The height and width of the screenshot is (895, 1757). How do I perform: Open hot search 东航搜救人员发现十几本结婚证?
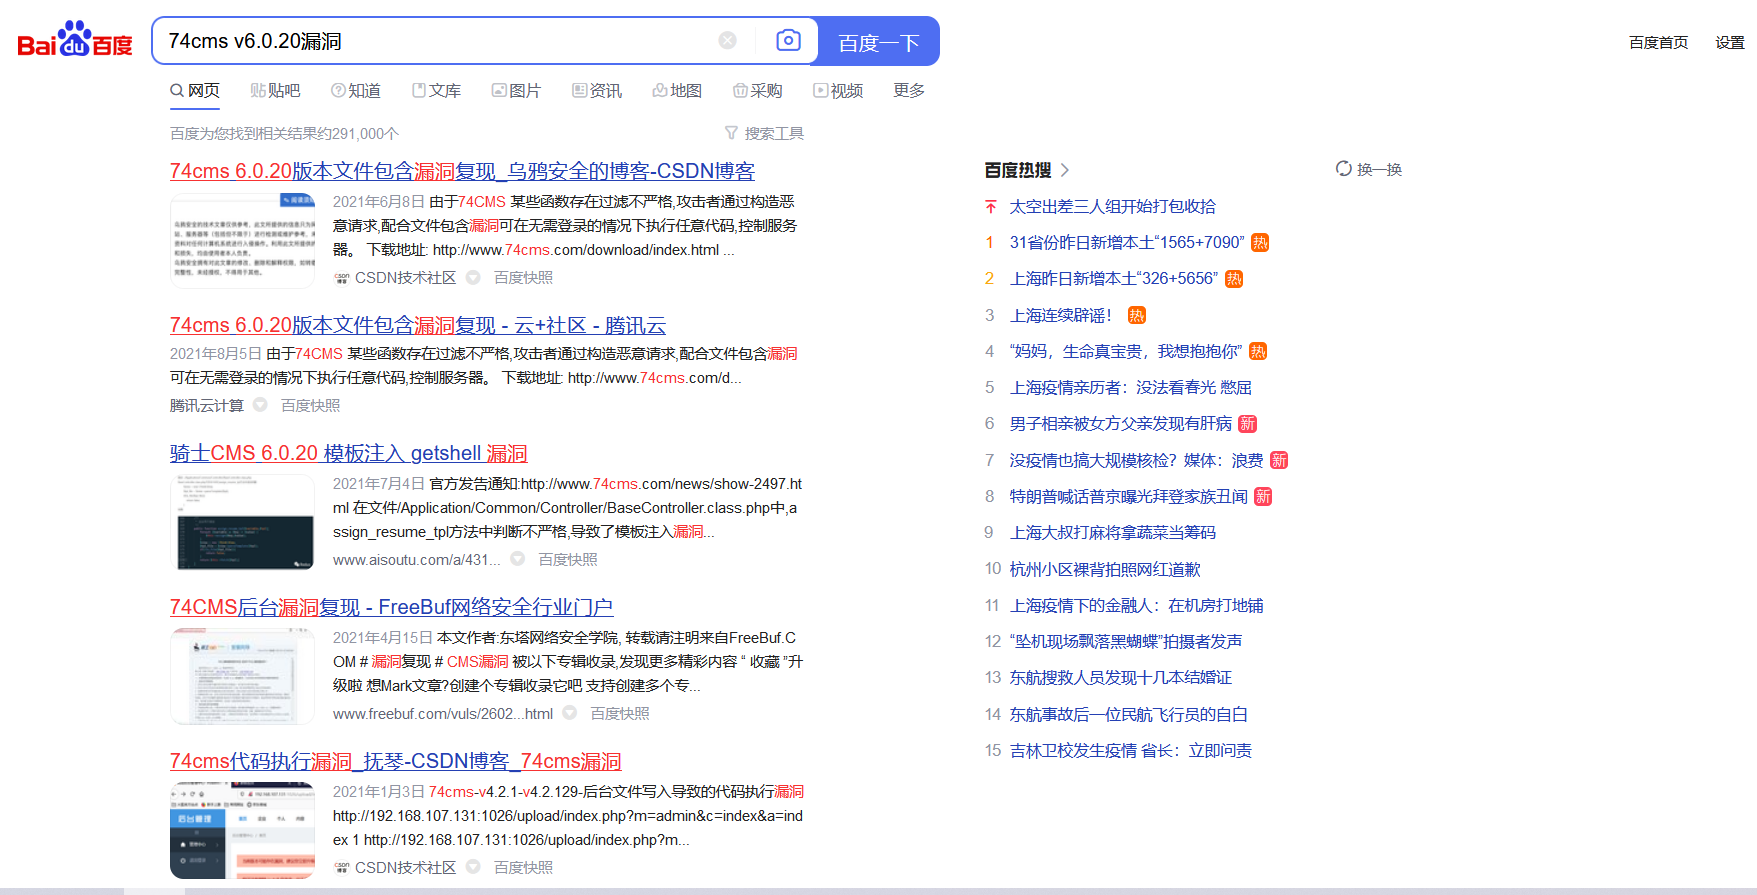tap(1120, 678)
